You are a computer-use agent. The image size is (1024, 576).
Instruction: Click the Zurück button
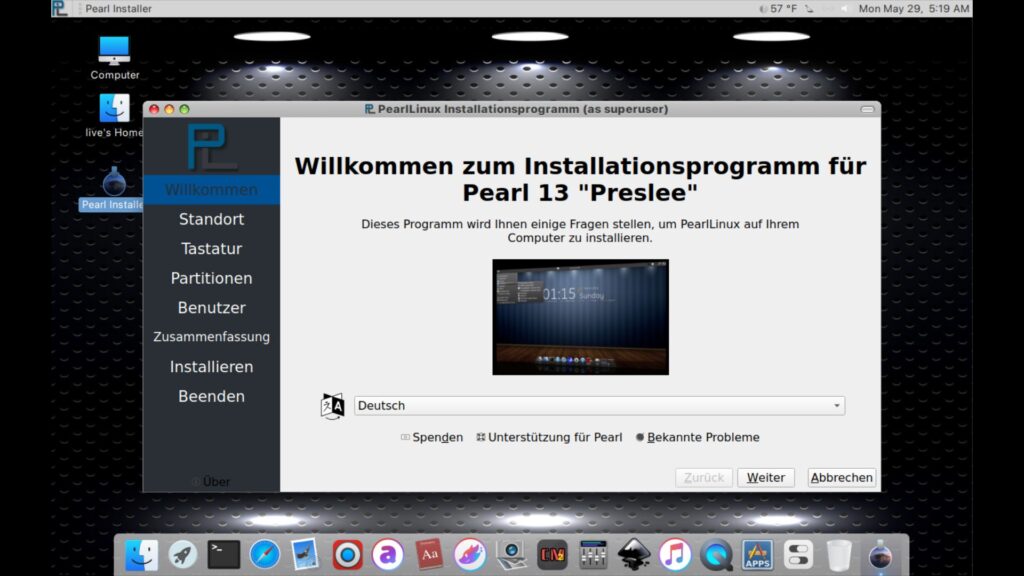(x=703, y=477)
